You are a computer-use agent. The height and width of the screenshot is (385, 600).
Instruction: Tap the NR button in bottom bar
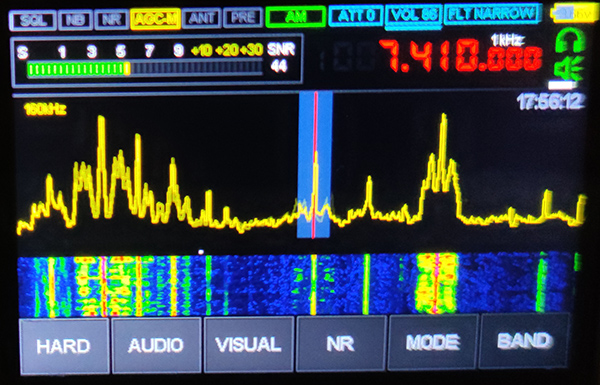pyautogui.click(x=341, y=343)
